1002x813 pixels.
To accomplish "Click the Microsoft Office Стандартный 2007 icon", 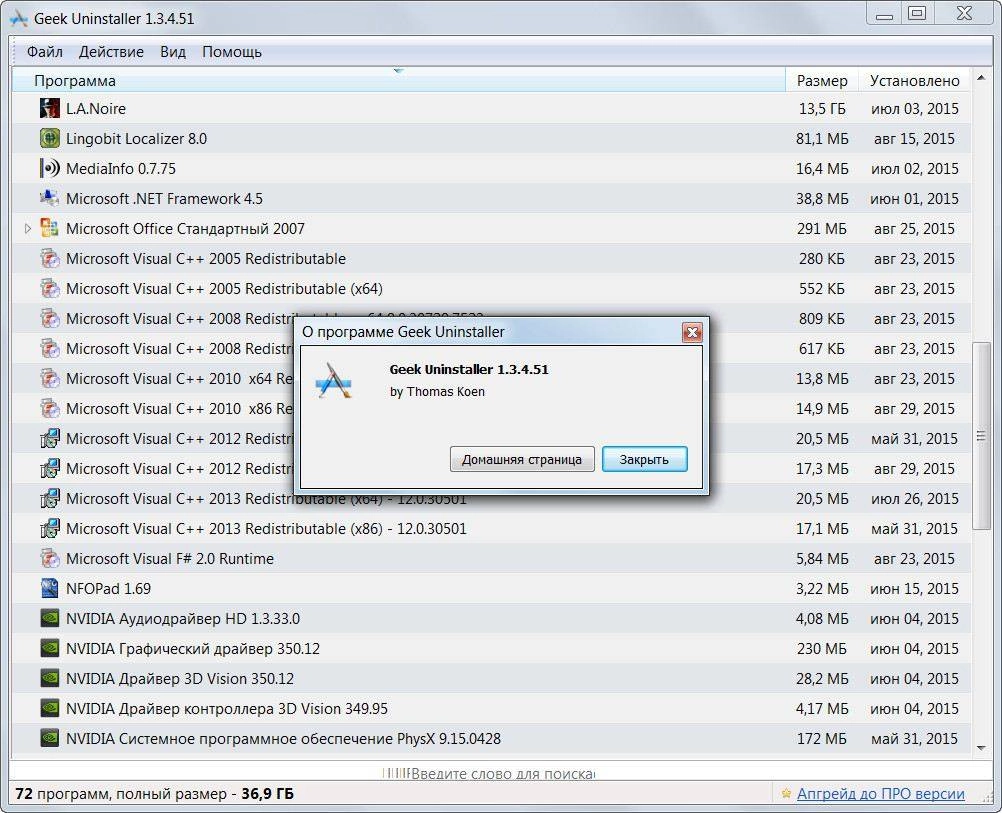I will click(x=49, y=228).
